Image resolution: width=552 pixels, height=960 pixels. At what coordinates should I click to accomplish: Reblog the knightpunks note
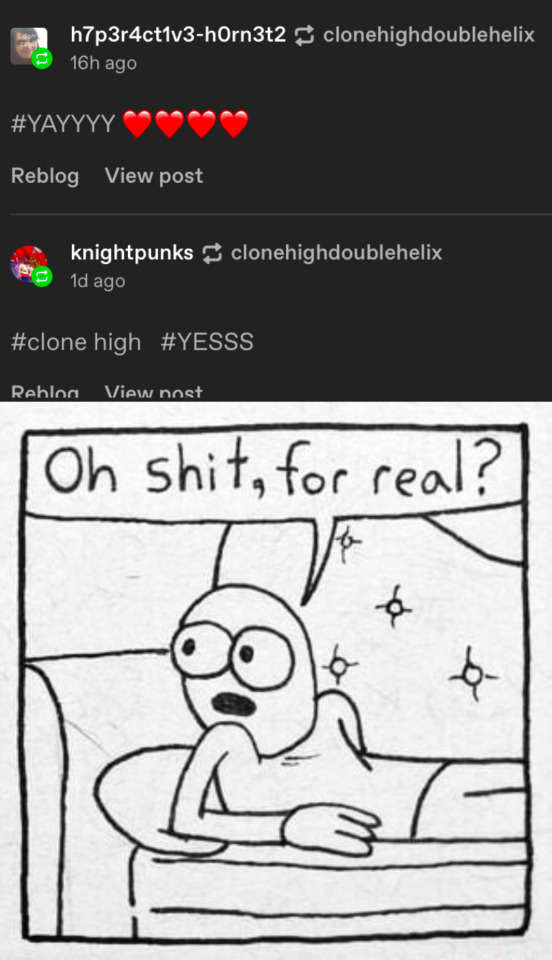(x=45, y=392)
